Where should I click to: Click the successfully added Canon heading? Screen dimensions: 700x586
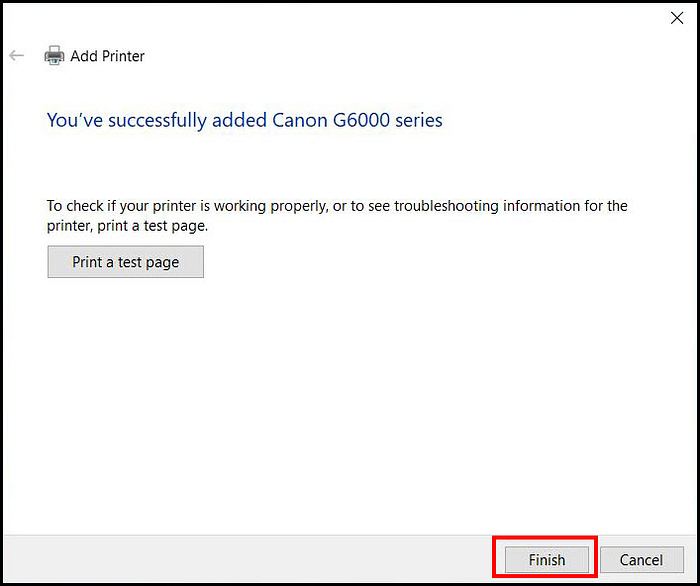245,121
